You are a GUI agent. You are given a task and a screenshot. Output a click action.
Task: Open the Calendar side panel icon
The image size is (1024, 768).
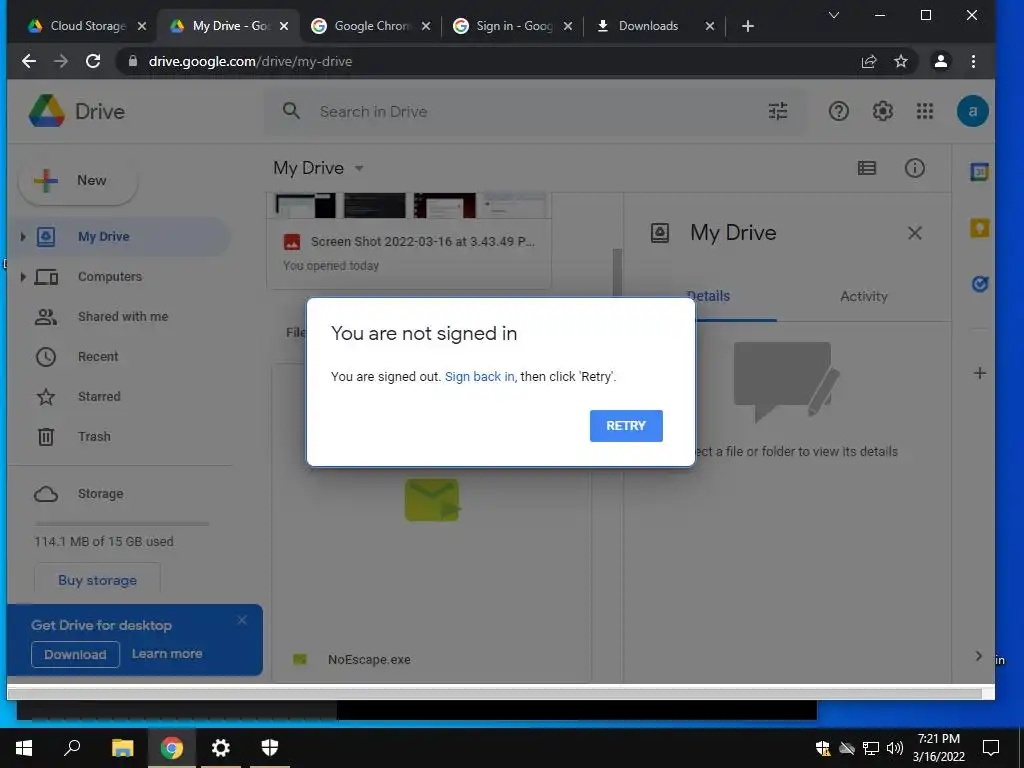point(979,172)
